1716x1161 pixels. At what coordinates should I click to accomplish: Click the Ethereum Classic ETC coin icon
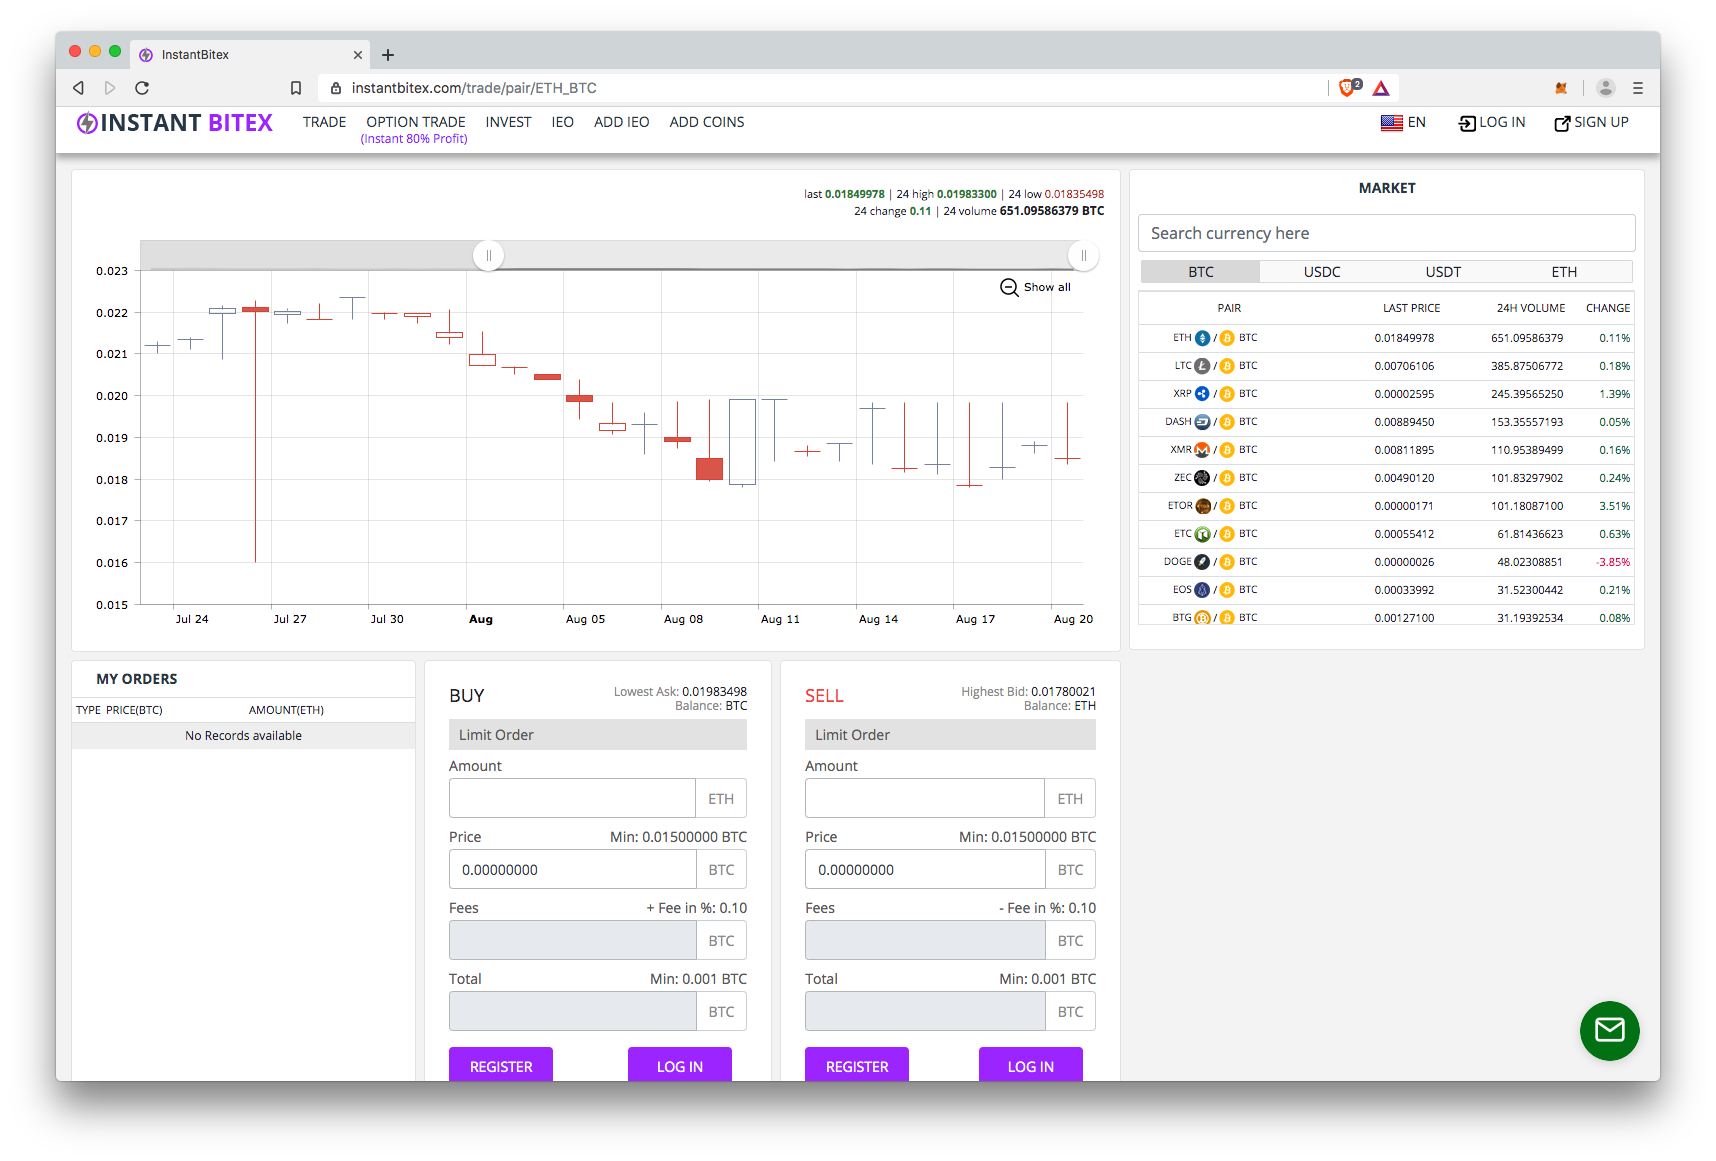click(x=1203, y=534)
